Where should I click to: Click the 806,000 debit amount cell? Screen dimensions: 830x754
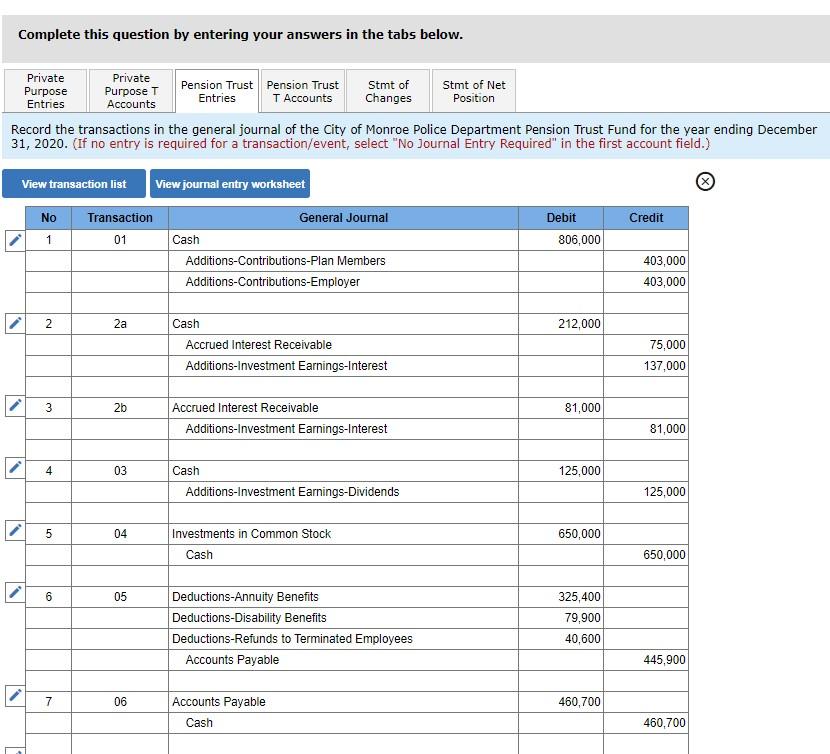[561, 239]
